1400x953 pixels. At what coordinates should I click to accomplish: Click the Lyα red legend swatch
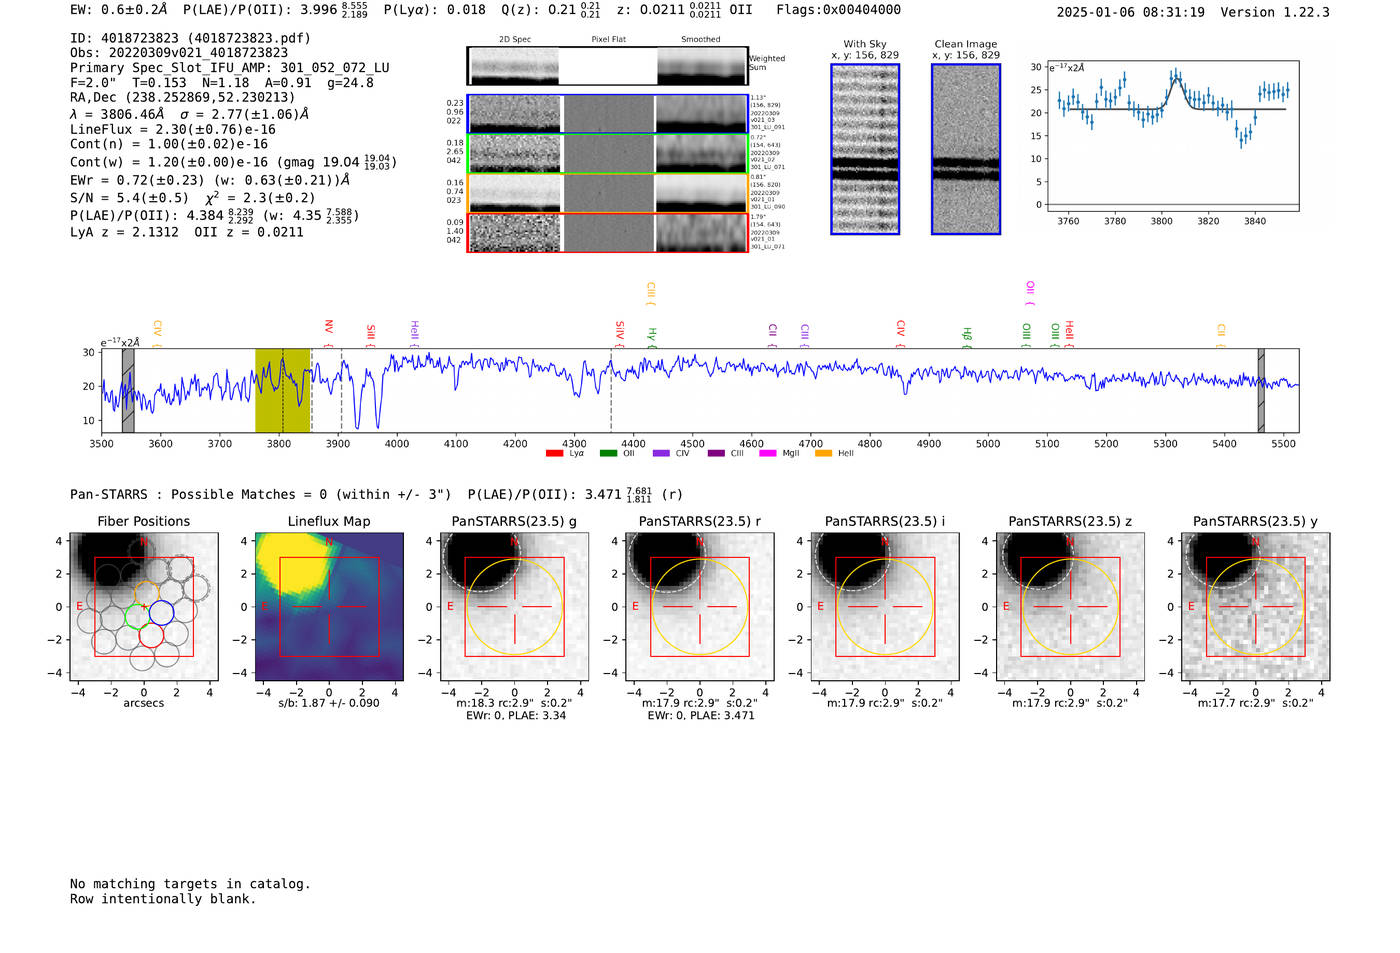554,454
